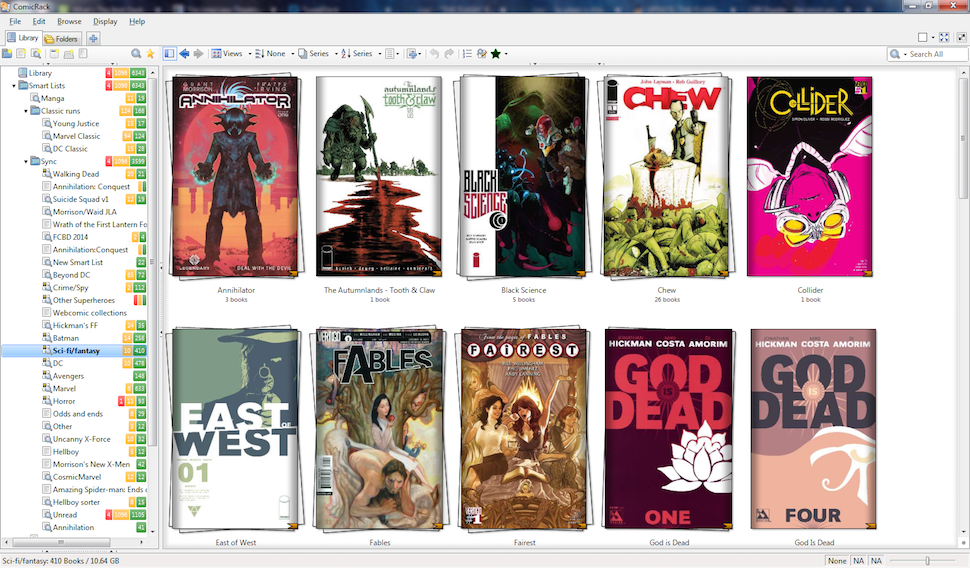Open the File menu
The image size is (970, 568).
pos(15,21)
